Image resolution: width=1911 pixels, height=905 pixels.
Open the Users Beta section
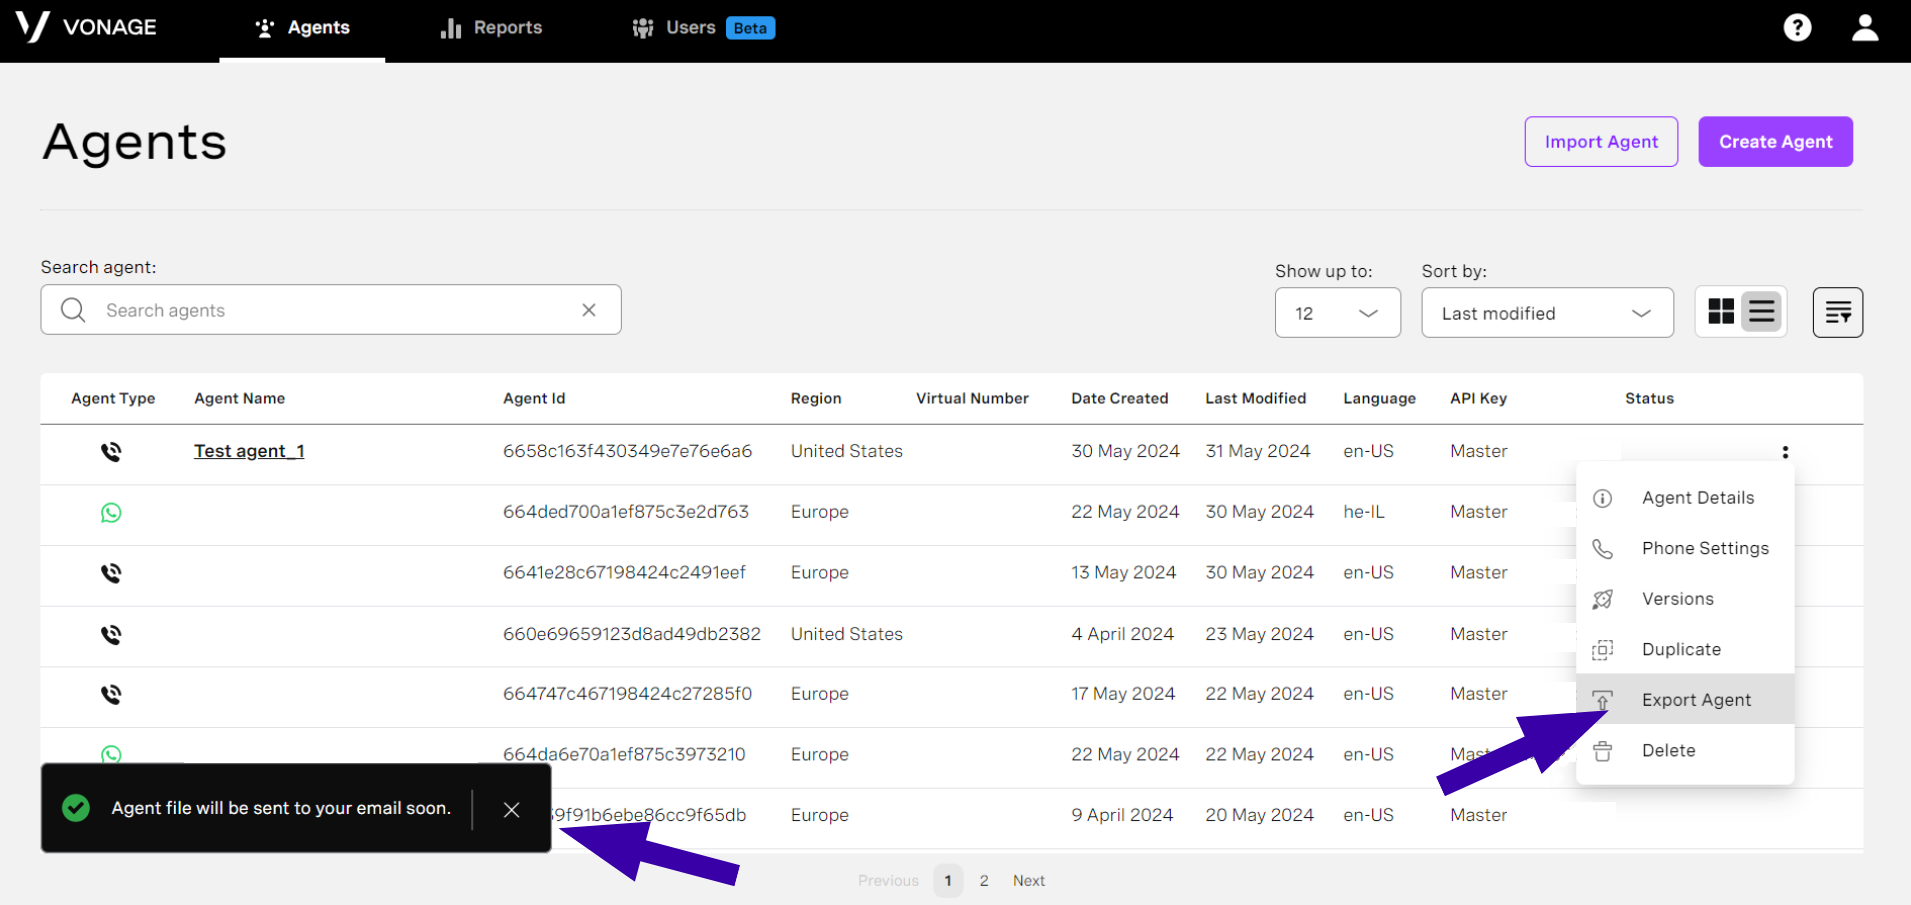[690, 27]
